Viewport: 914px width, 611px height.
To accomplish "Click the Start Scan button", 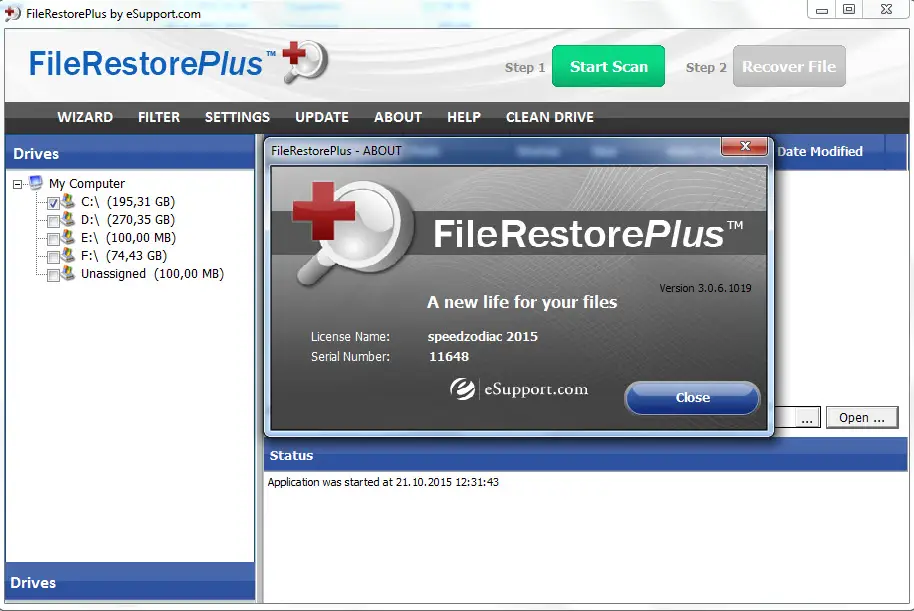I will 609,66.
